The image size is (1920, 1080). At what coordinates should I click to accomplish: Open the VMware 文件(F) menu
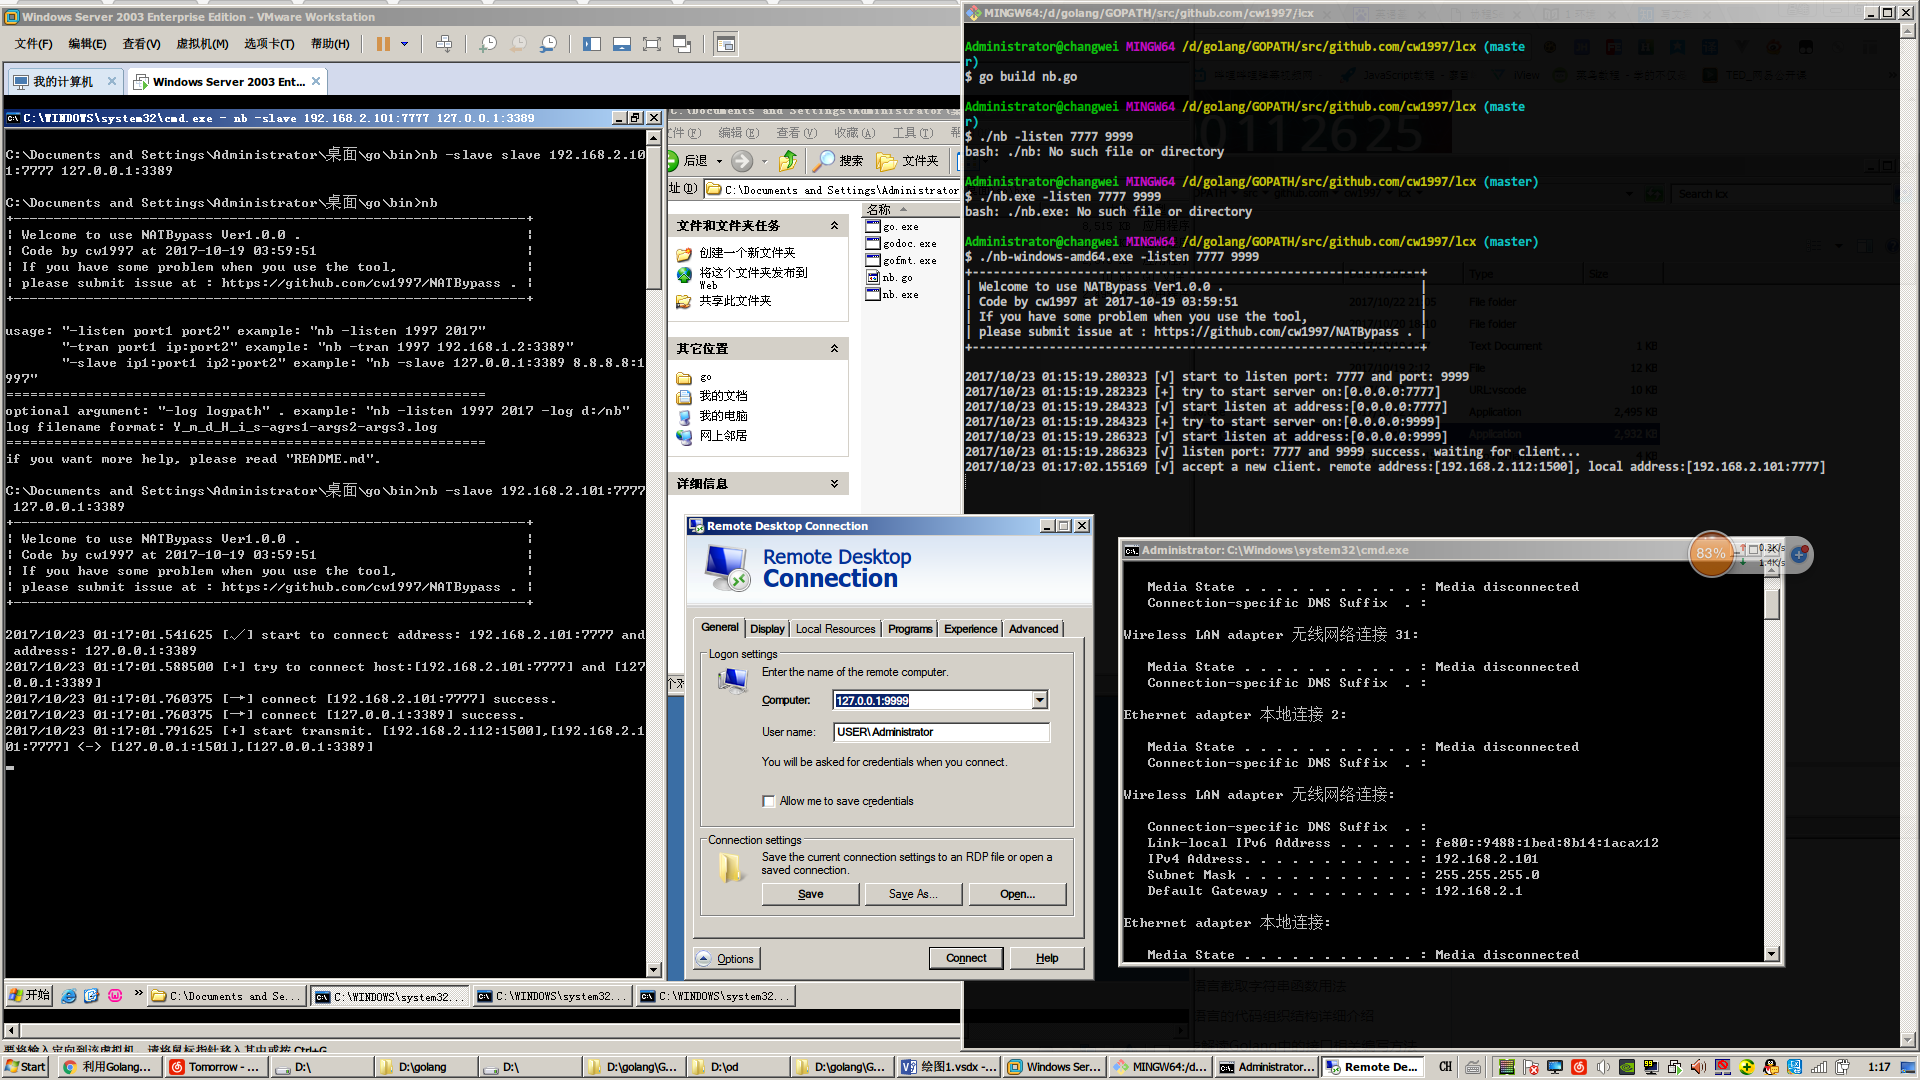tap(34, 44)
